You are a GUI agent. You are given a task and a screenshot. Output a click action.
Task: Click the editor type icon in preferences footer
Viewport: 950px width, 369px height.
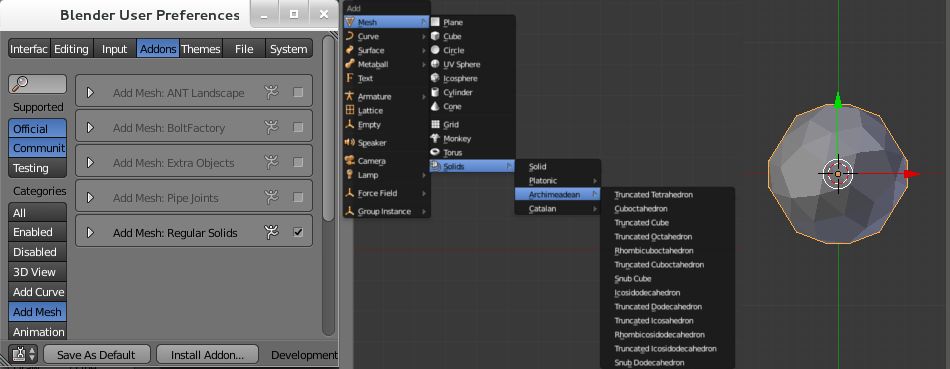coord(24,354)
